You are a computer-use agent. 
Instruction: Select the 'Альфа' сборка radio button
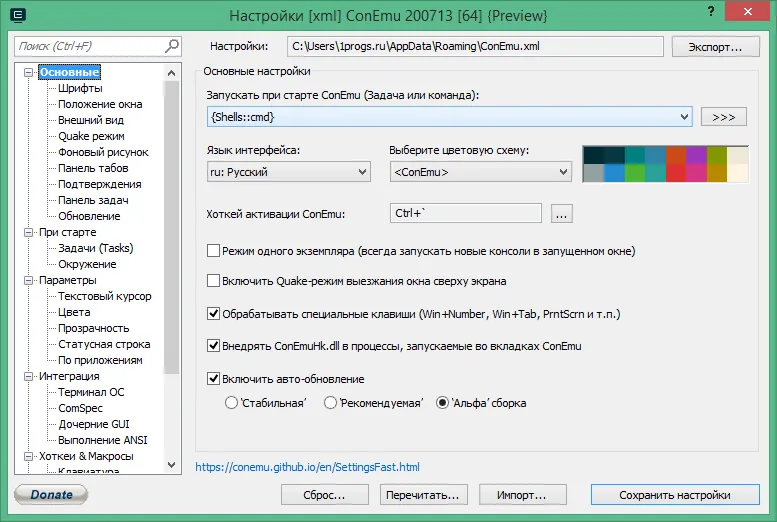tap(442, 403)
